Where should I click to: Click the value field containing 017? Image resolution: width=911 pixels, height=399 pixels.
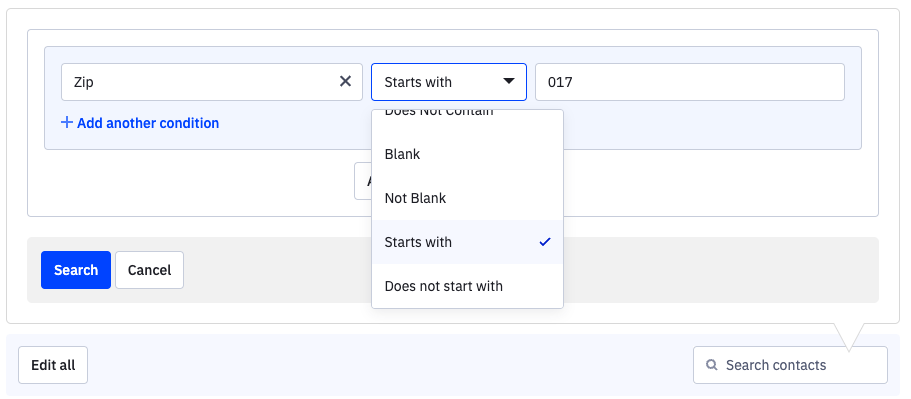690,82
